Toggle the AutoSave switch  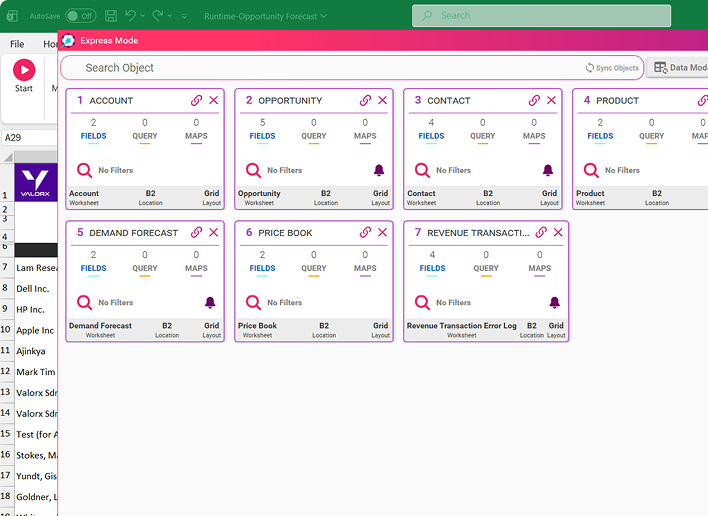pyautogui.click(x=80, y=16)
